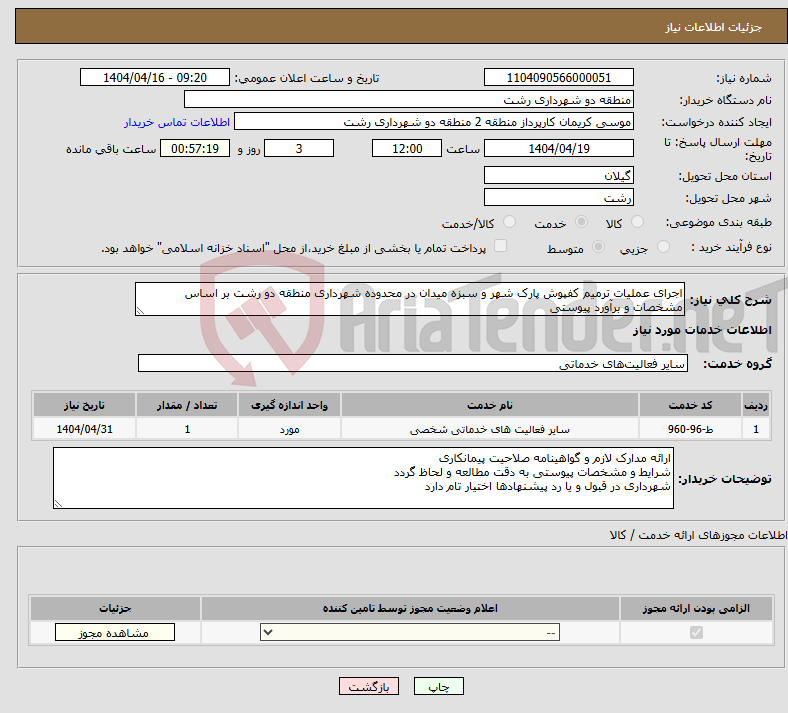Click the need number field 1104090566000051
The height and width of the screenshot is (713, 788).
click(559, 77)
